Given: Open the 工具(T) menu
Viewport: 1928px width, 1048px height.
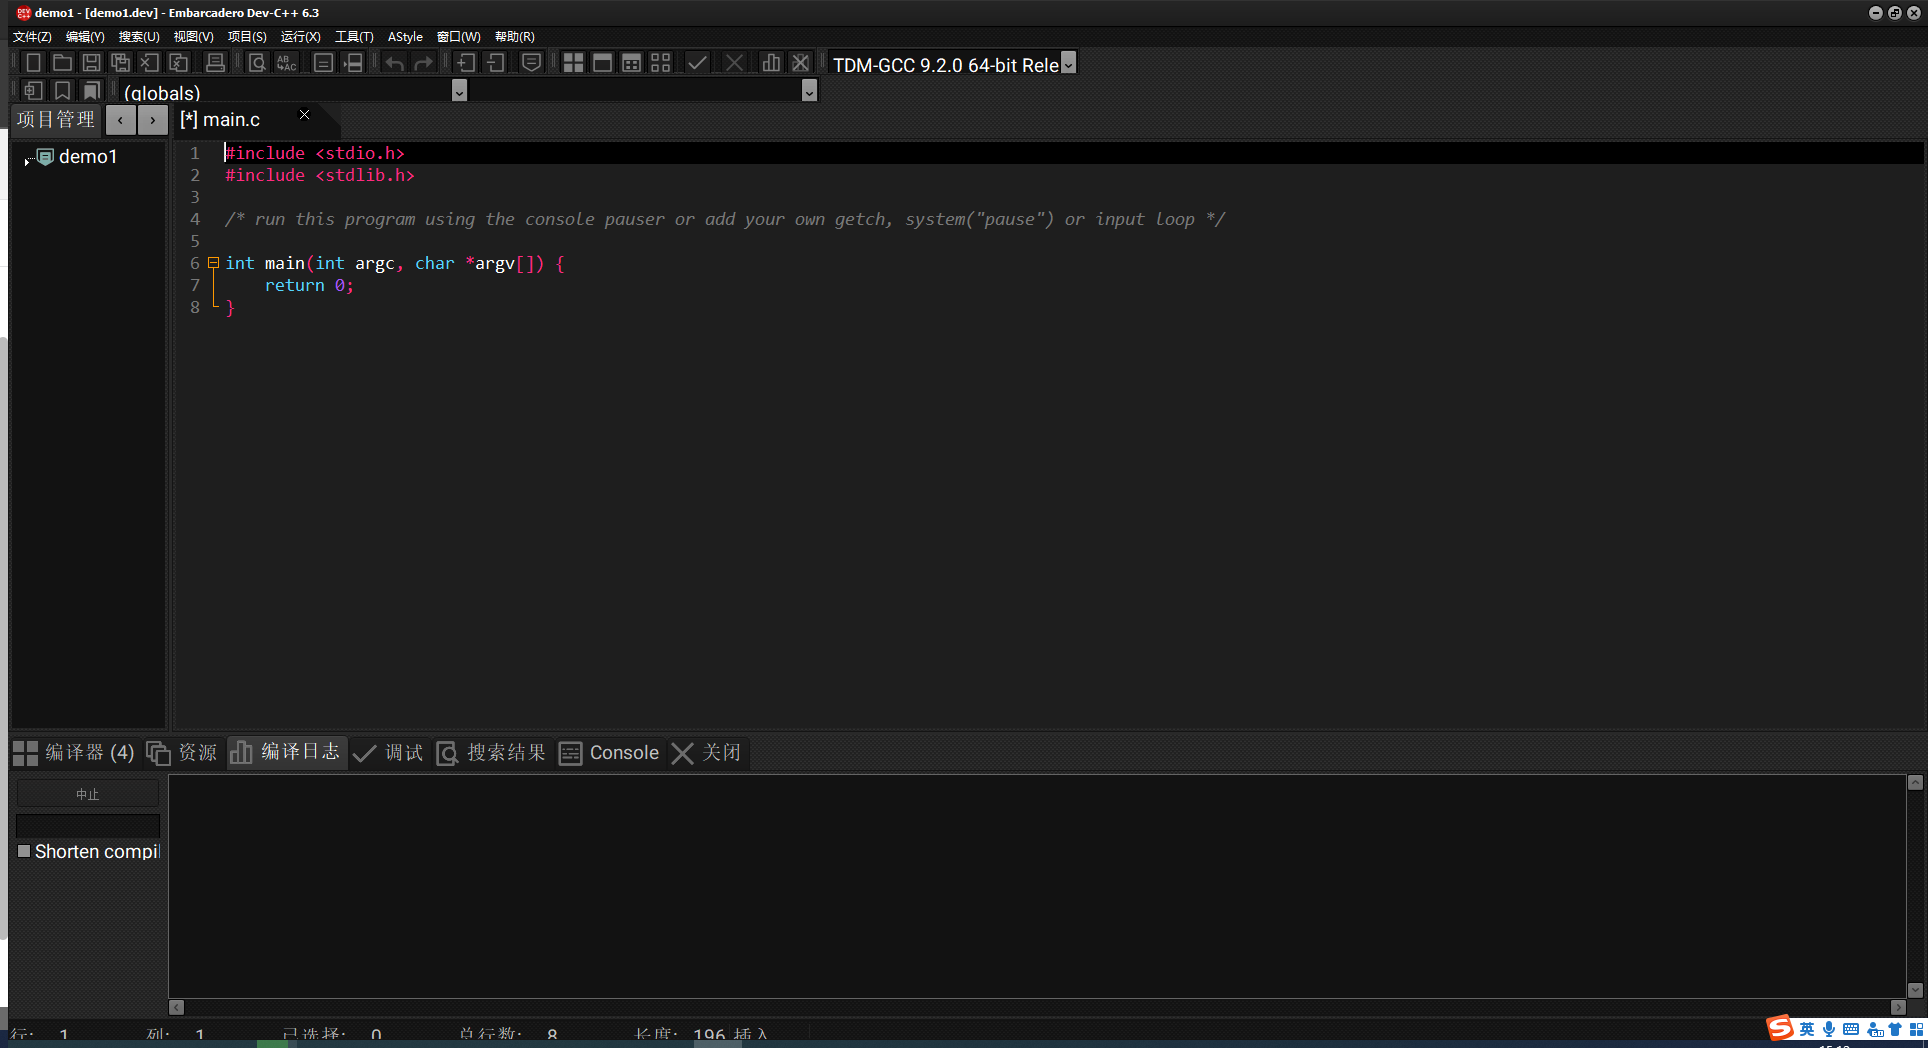Looking at the screenshot, I should coord(354,36).
